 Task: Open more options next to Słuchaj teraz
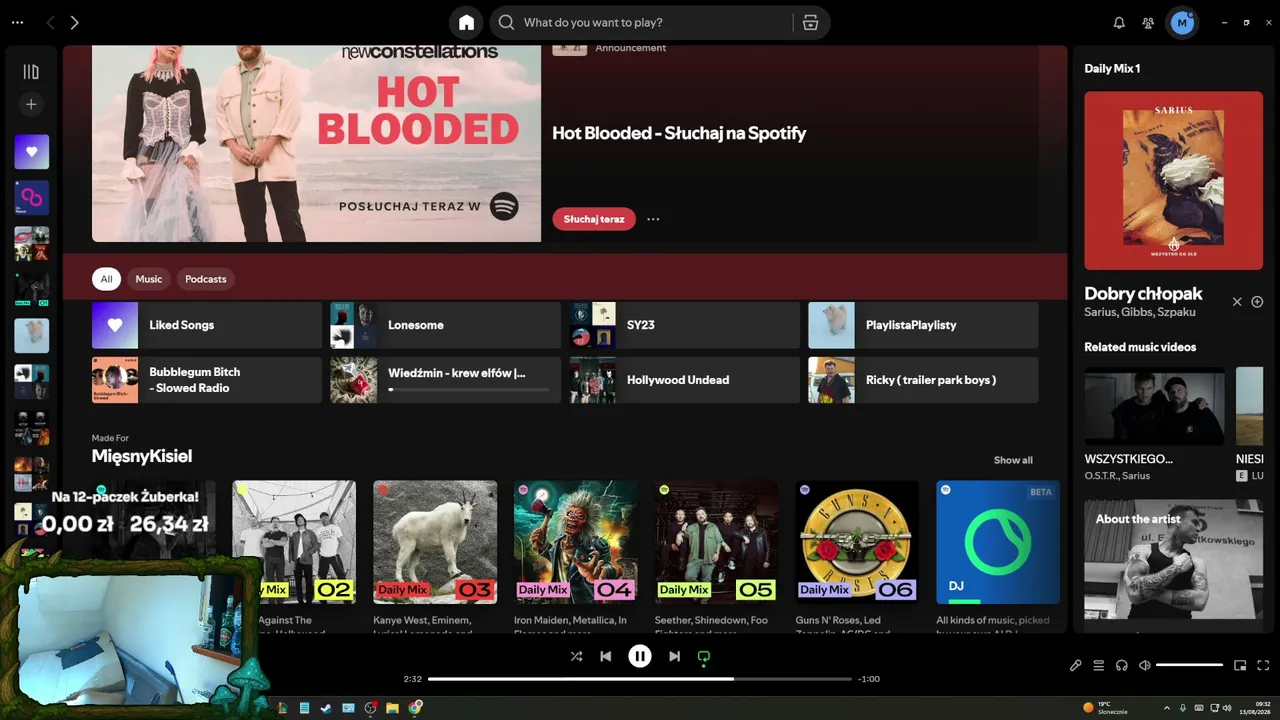pyautogui.click(x=653, y=219)
